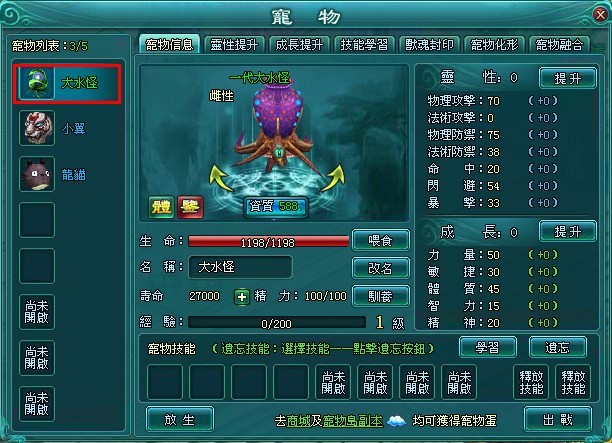Switch to the 靈性提升 tab

(x=234, y=44)
